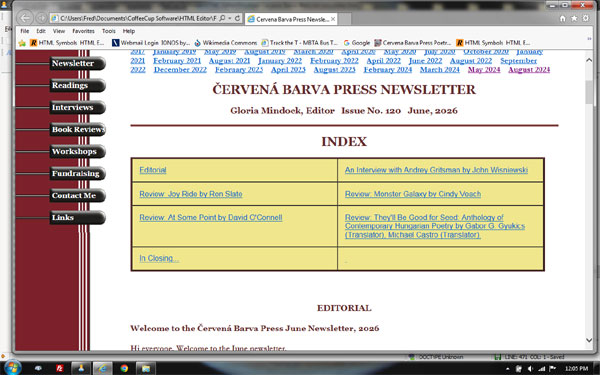Open Windows Explorer folder on taskbar
This screenshot has height=375, width=600.
tap(146, 368)
